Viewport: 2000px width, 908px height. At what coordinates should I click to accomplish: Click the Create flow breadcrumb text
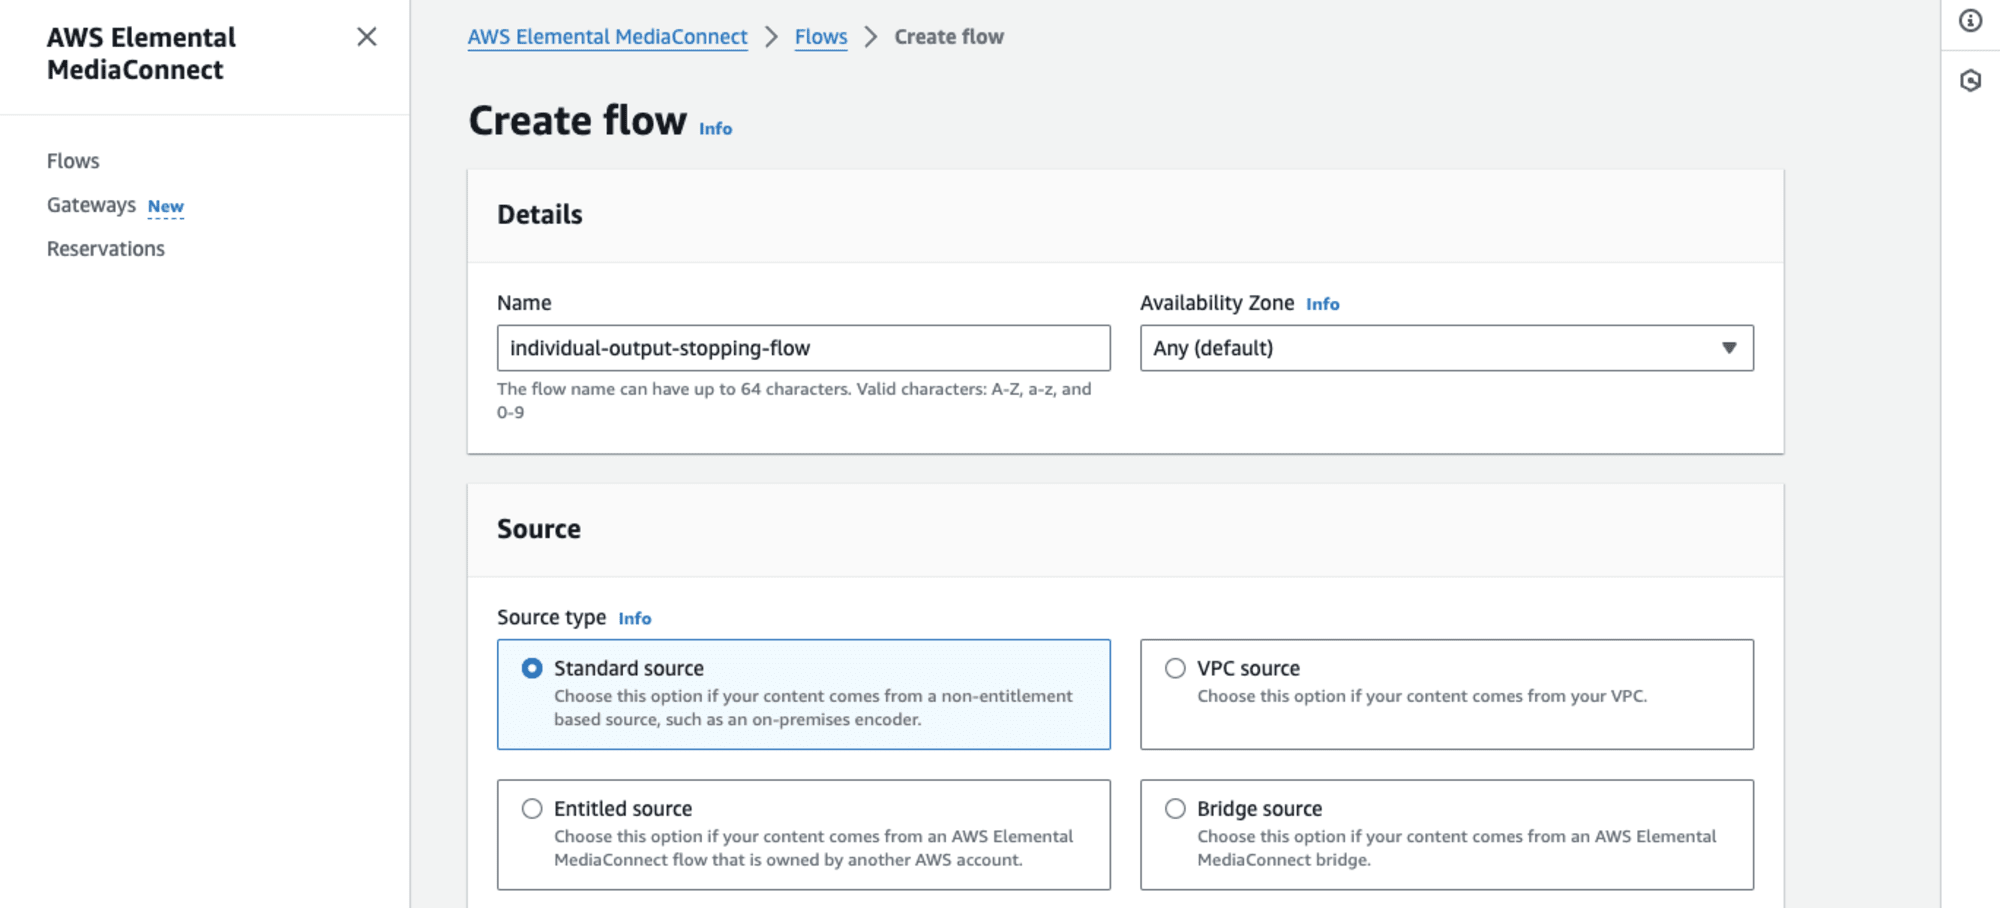click(x=949, y=37)
